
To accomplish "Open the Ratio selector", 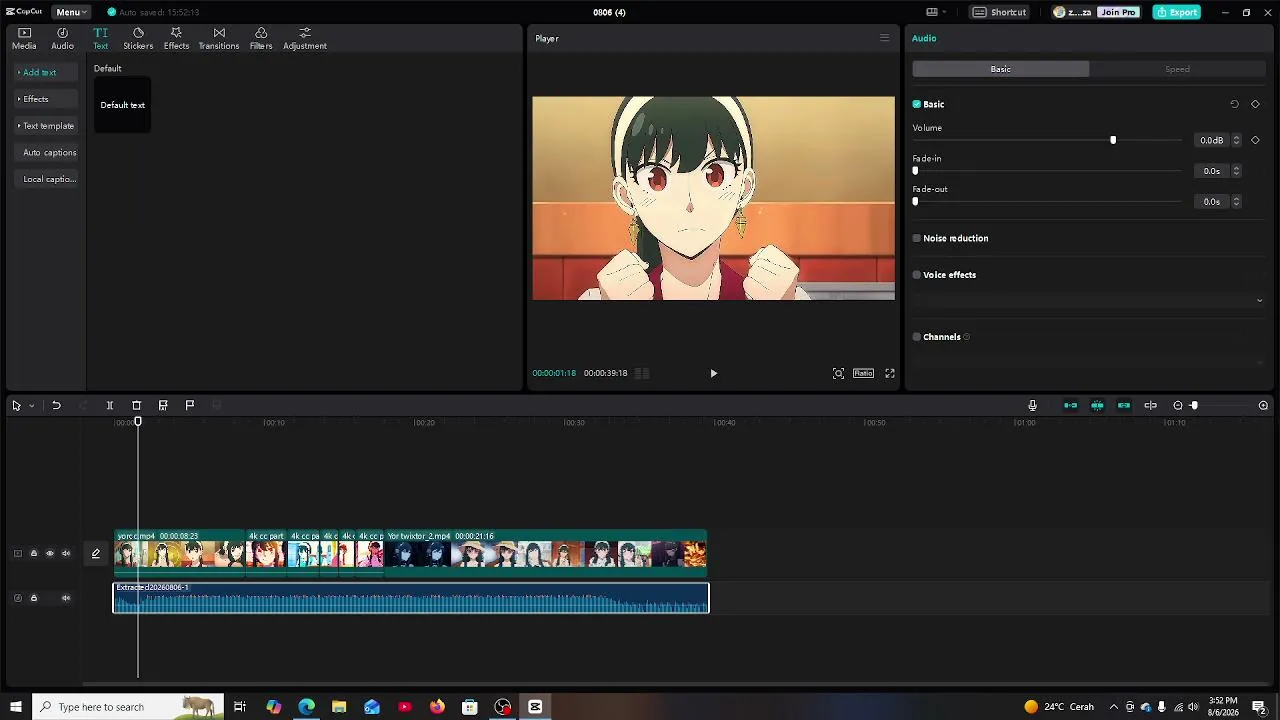I will click(863, 373).
